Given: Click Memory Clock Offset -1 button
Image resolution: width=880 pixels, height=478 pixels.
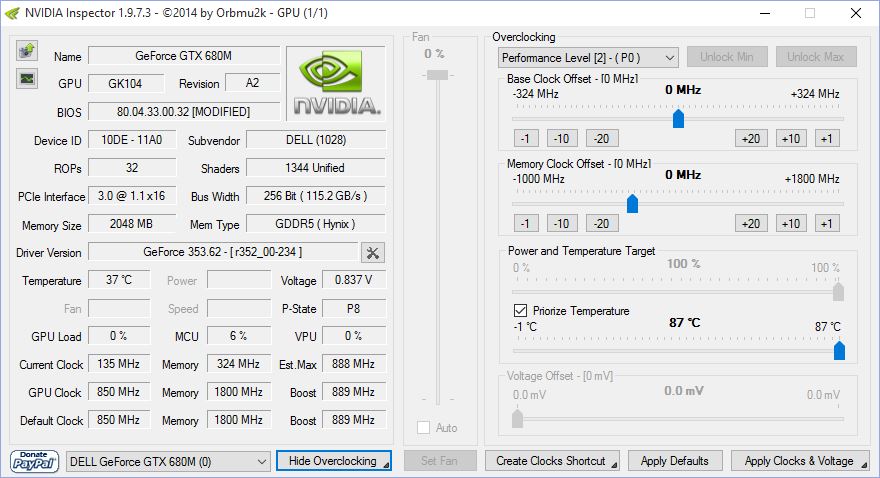Looking at the screenshot, I should (x=526, y=223).
